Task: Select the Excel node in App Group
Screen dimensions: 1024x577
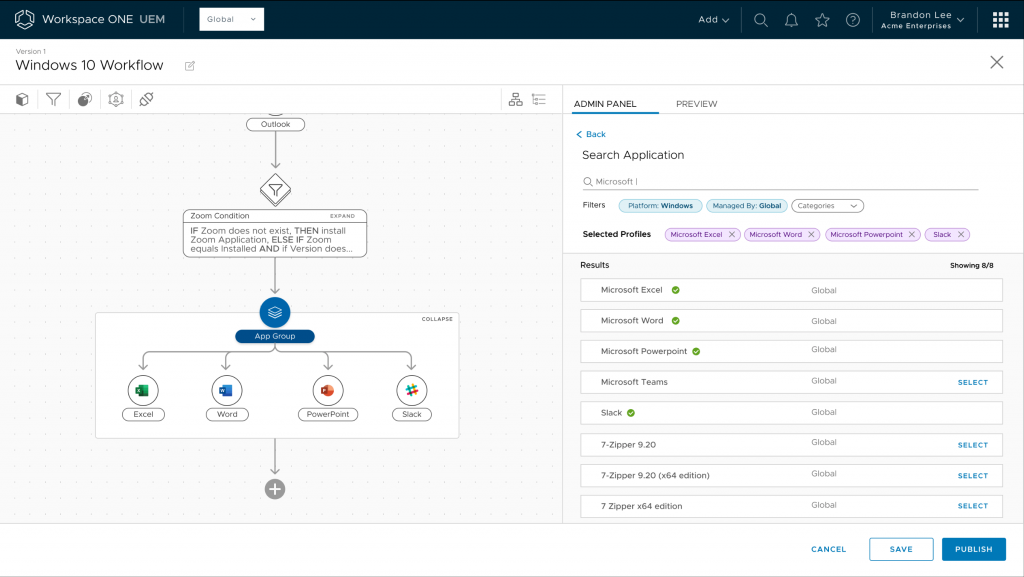Action: point(144,390)
